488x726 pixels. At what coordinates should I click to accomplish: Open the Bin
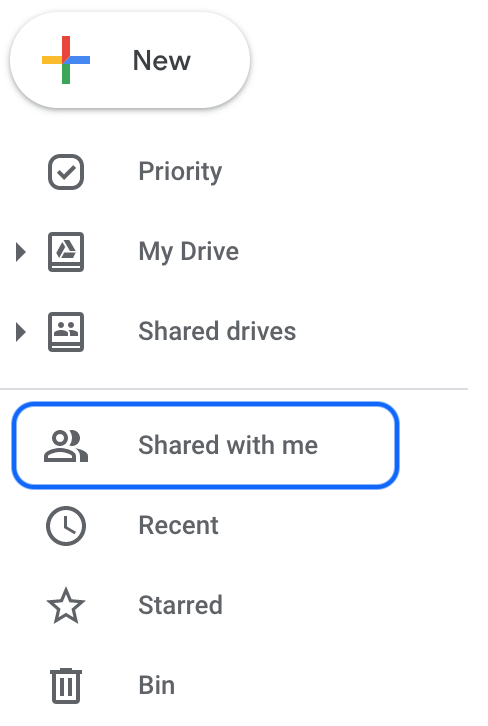[x=157, y=685]
